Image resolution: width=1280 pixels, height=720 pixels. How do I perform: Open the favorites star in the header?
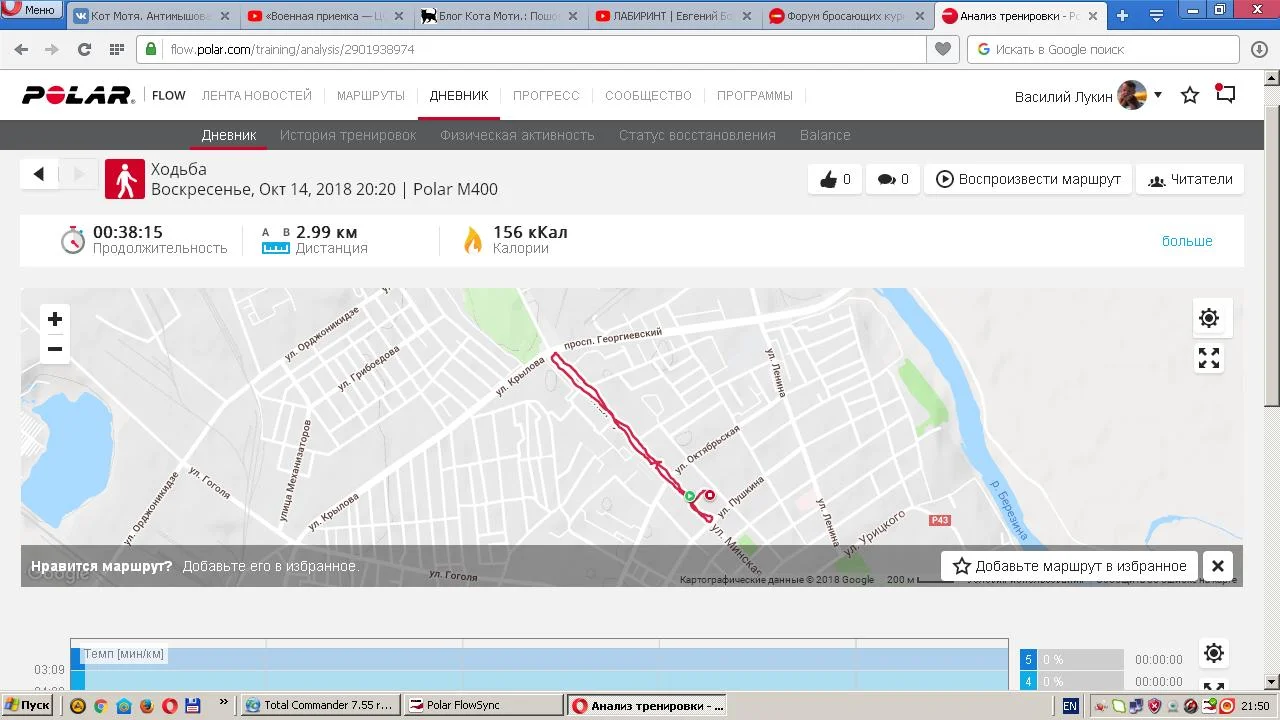(1190, 95)
